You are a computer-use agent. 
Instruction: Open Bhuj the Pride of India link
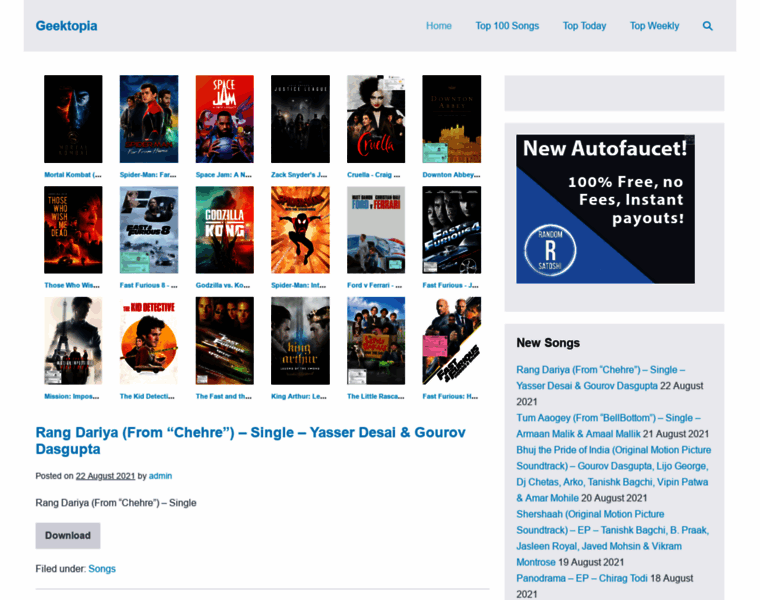click(614, 474)
